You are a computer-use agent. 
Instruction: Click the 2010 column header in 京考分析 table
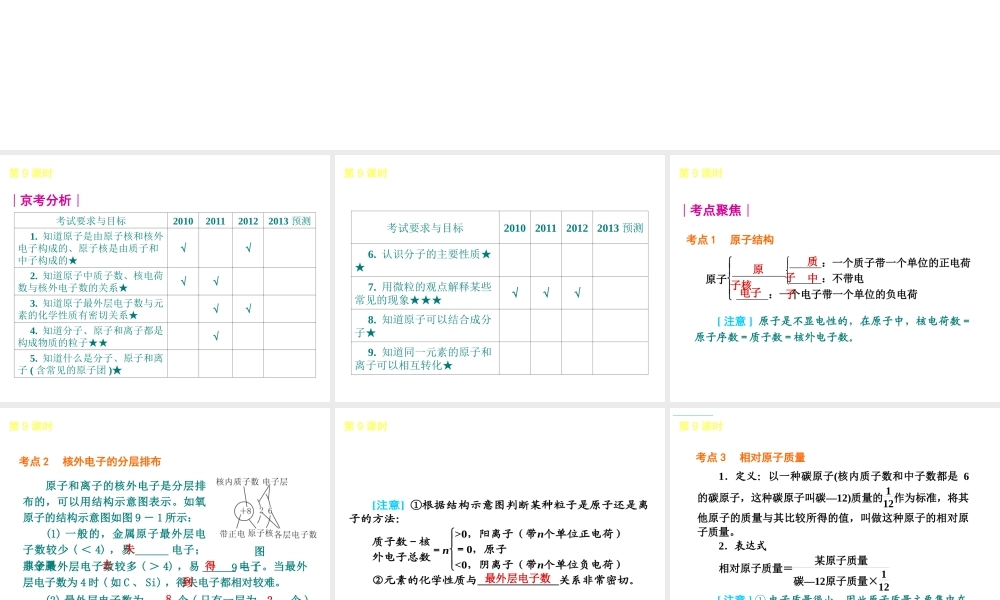pyautogui.click(x=183, y=221)
